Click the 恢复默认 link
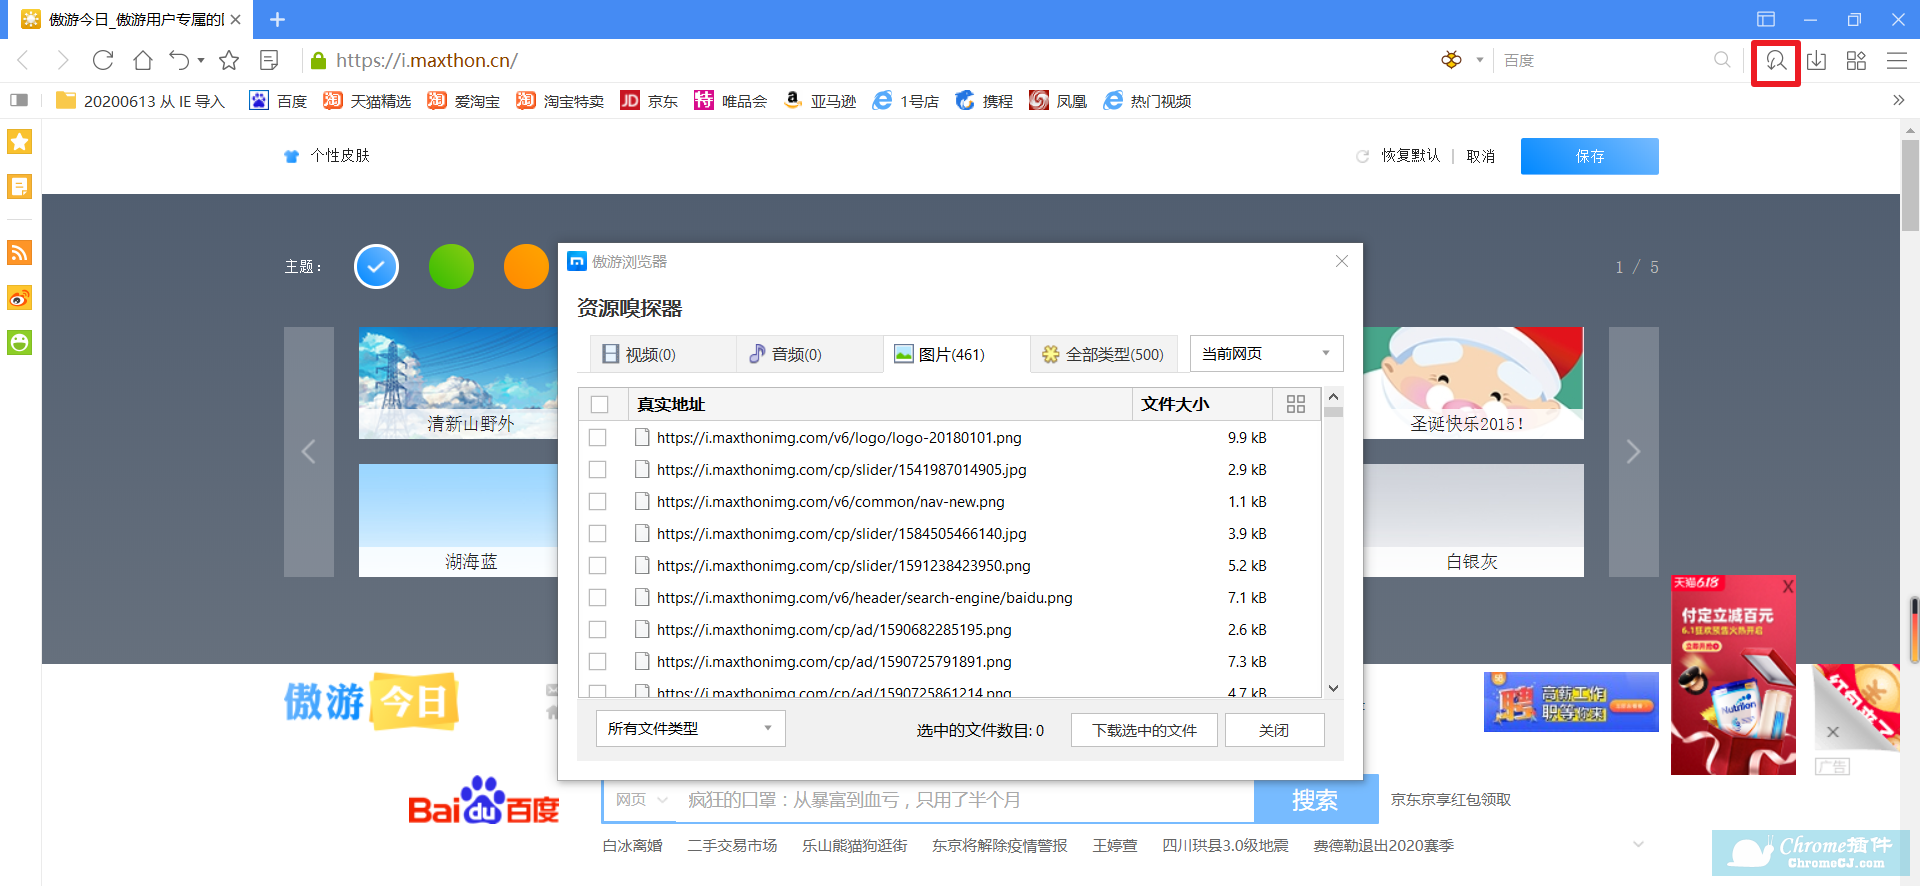Image resolution: width=1920 pixels, height=886 pixels. point(1410,156)
